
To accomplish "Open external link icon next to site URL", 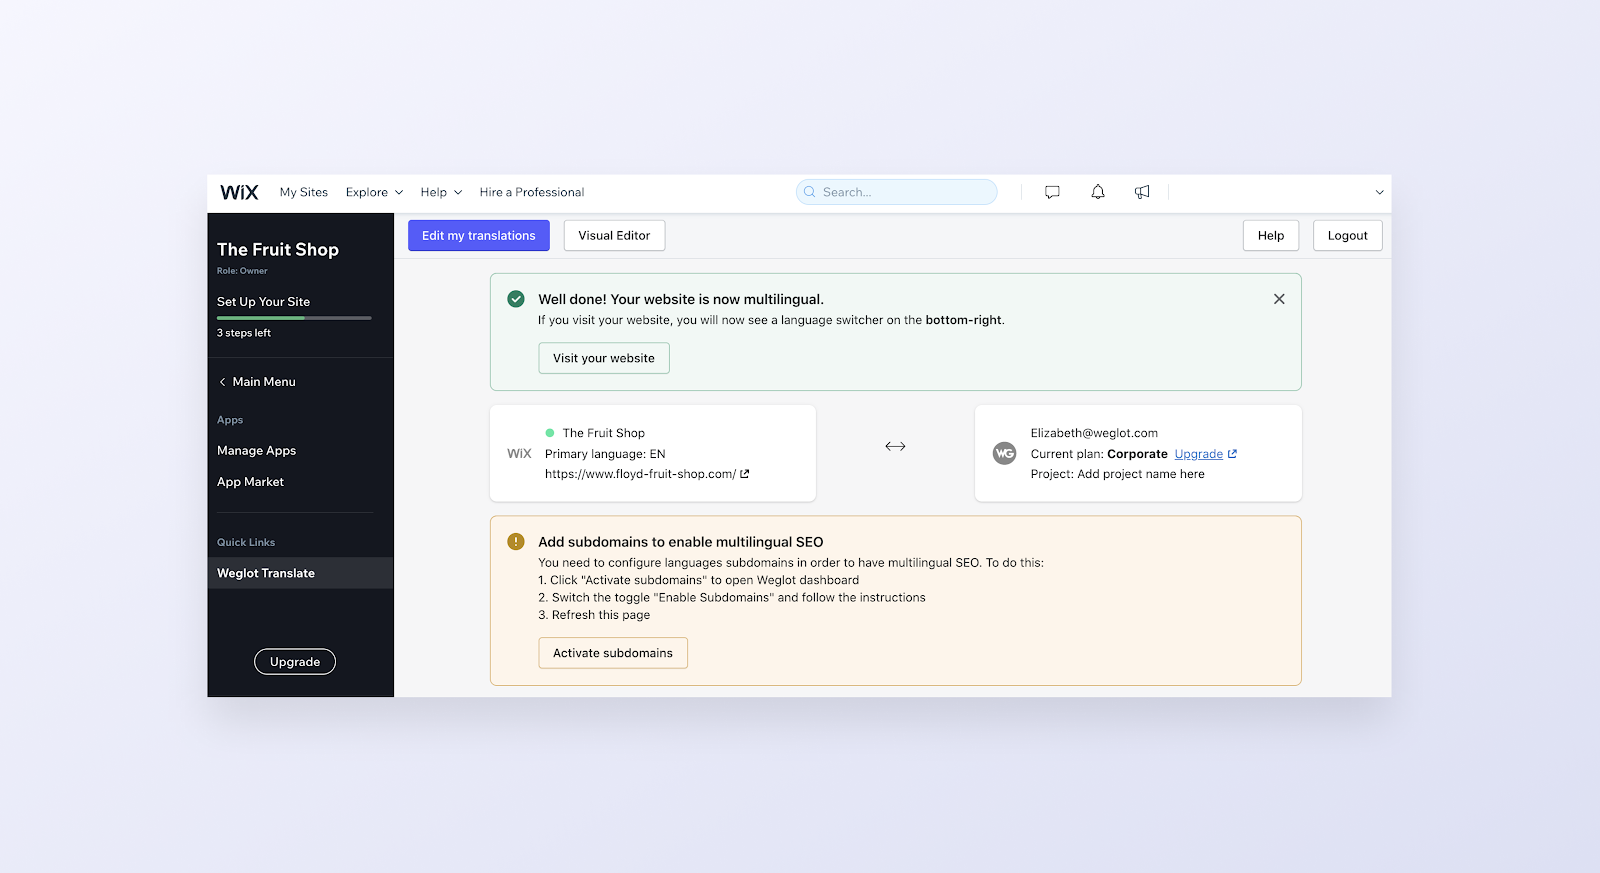I will pos(745,474).
